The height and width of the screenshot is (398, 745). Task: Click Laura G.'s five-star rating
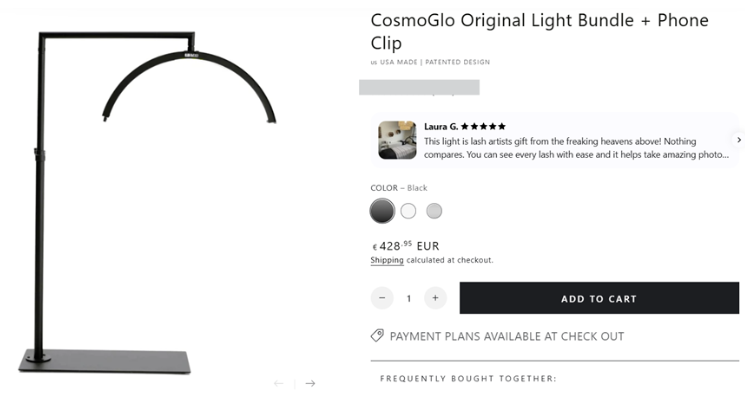(483, 126)
